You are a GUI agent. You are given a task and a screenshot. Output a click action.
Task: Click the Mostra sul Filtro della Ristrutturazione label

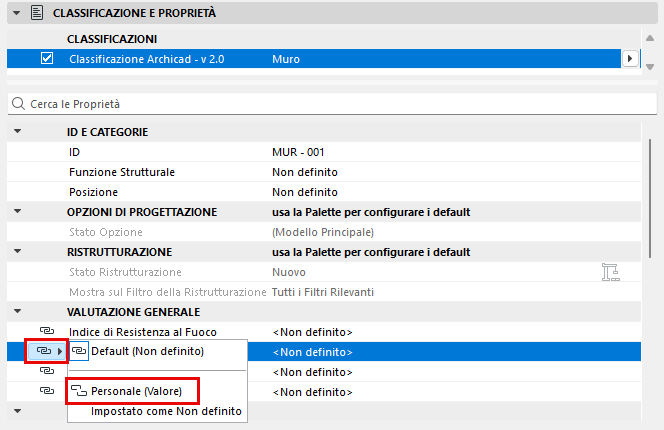(168, 292)
